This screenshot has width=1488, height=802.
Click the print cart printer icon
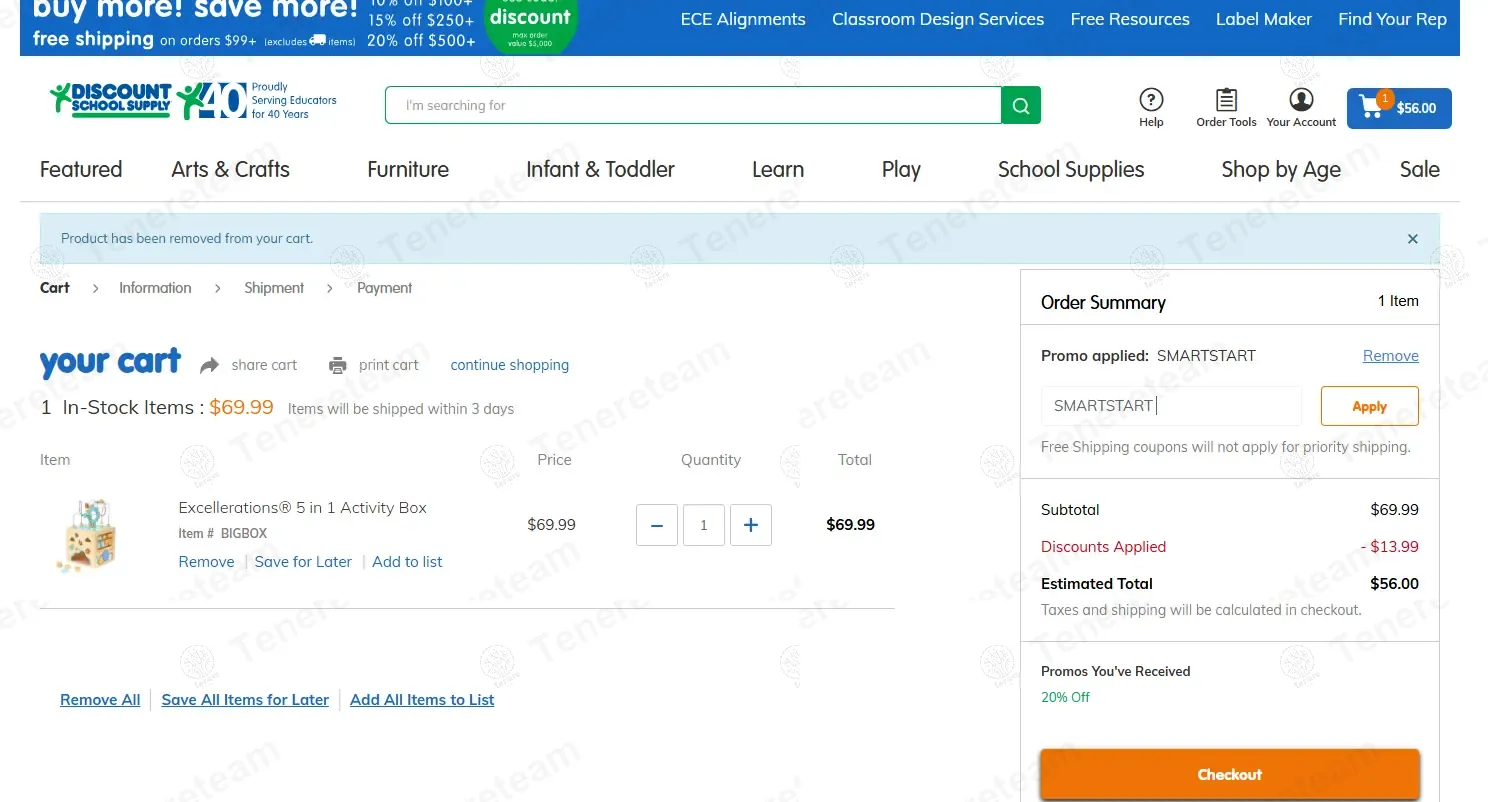[338, 365]
